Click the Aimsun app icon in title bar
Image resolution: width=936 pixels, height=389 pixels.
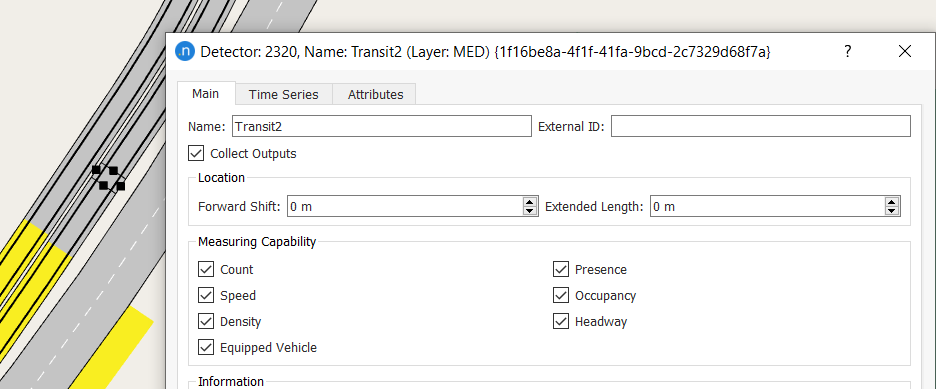[185, 51]
